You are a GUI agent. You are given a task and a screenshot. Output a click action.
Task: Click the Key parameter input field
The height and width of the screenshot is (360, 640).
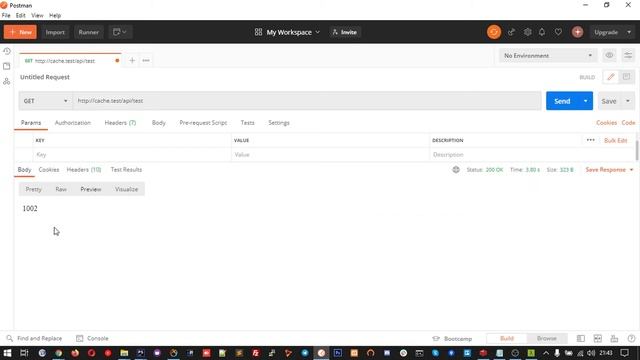132,155
